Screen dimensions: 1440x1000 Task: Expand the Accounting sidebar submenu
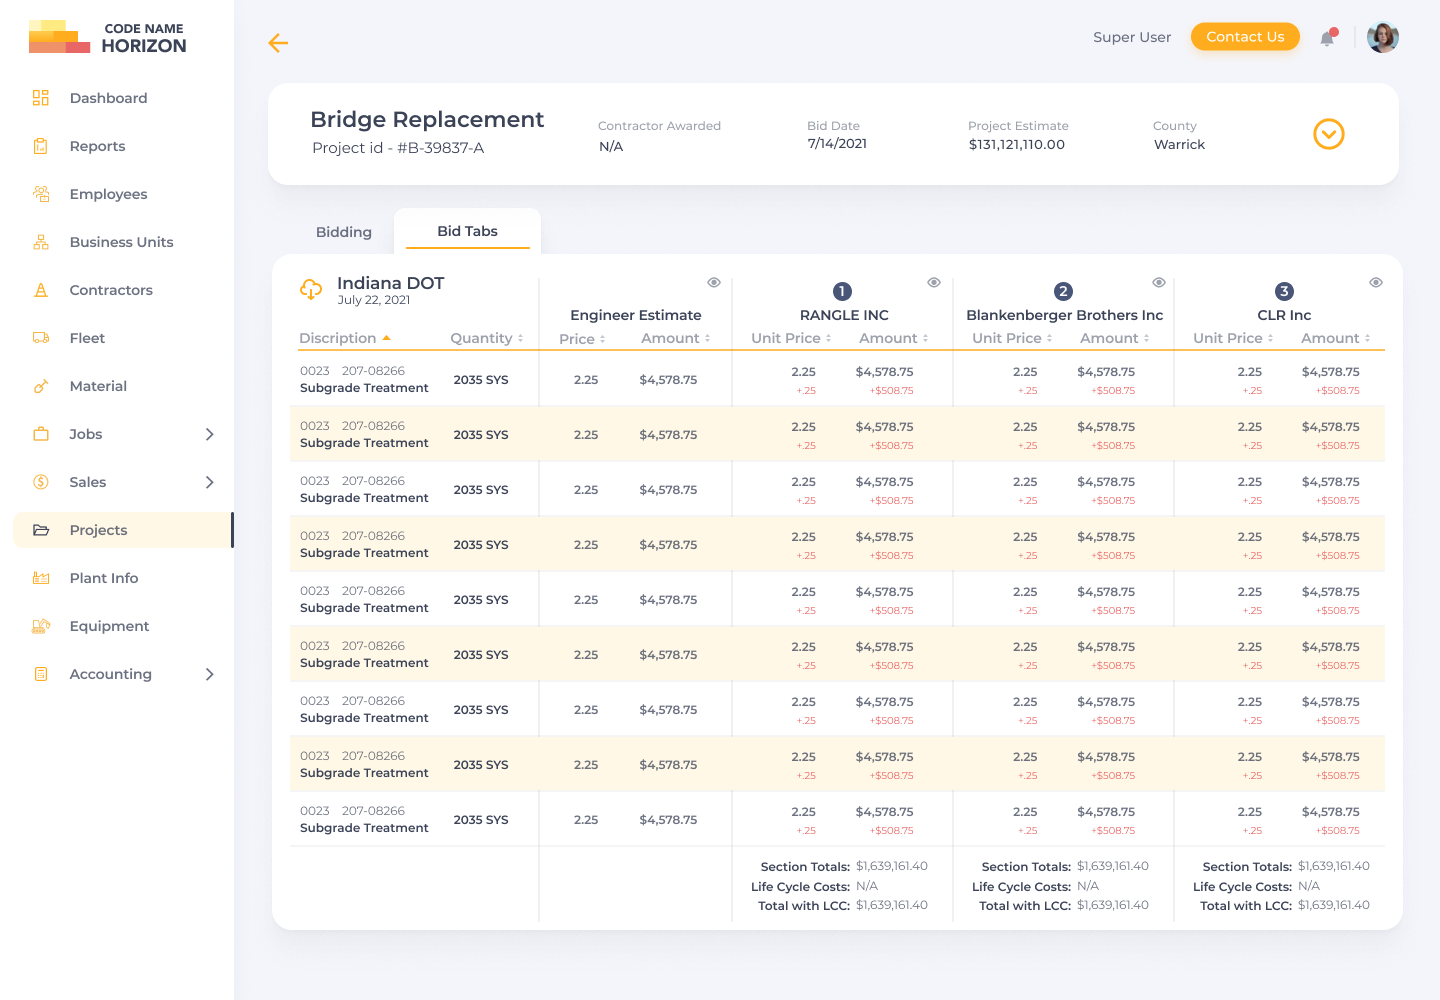209,674
